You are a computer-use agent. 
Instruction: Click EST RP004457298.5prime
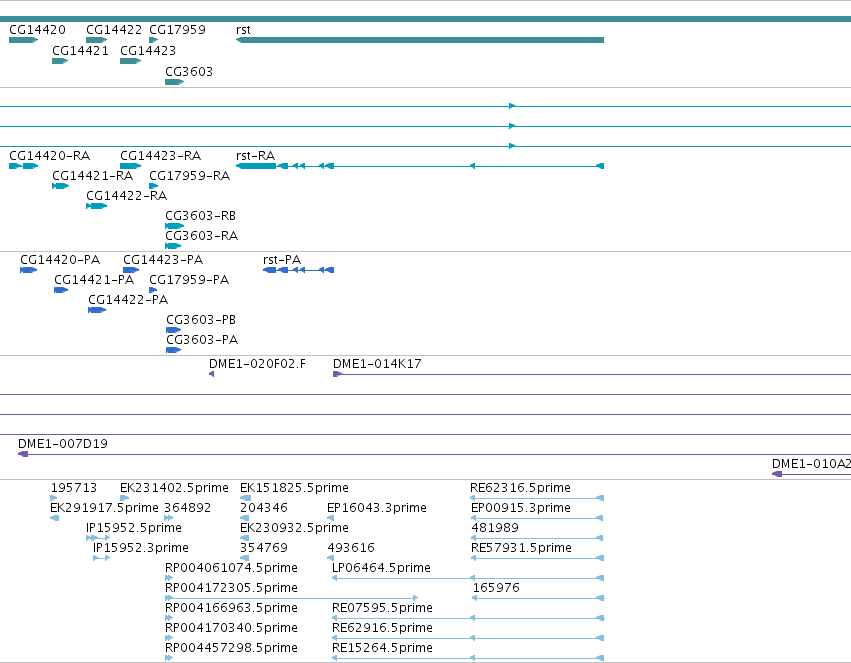click(231, 649)
